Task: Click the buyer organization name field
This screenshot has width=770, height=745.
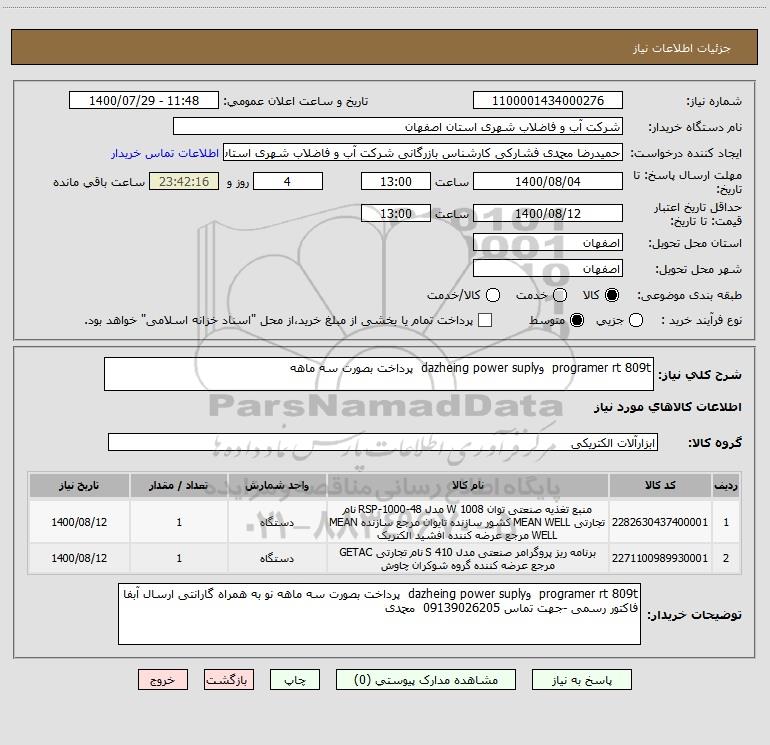Action: [x=398, y=126]
